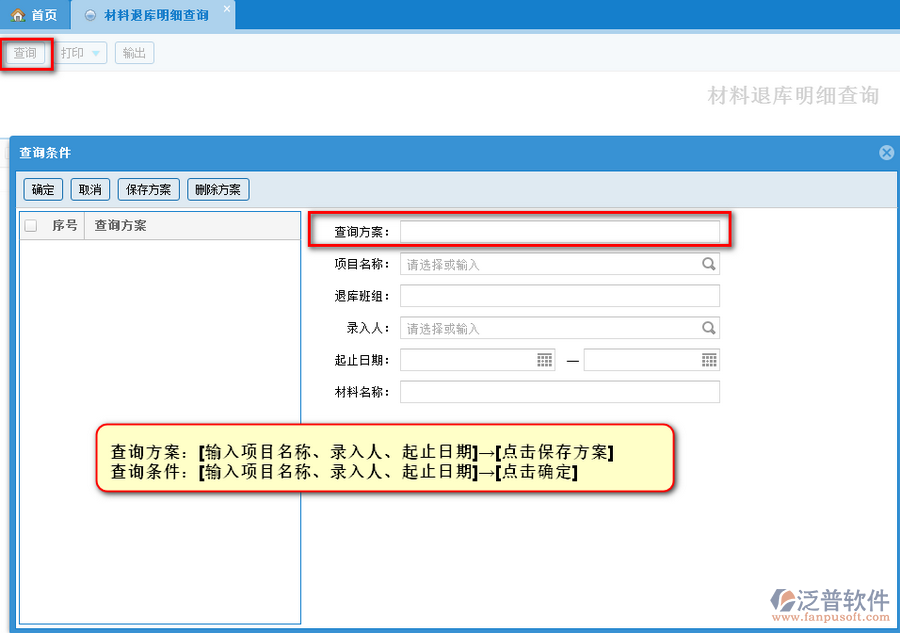Click 确定 in query dialog

pyautogui.click(x=43, y=189)
